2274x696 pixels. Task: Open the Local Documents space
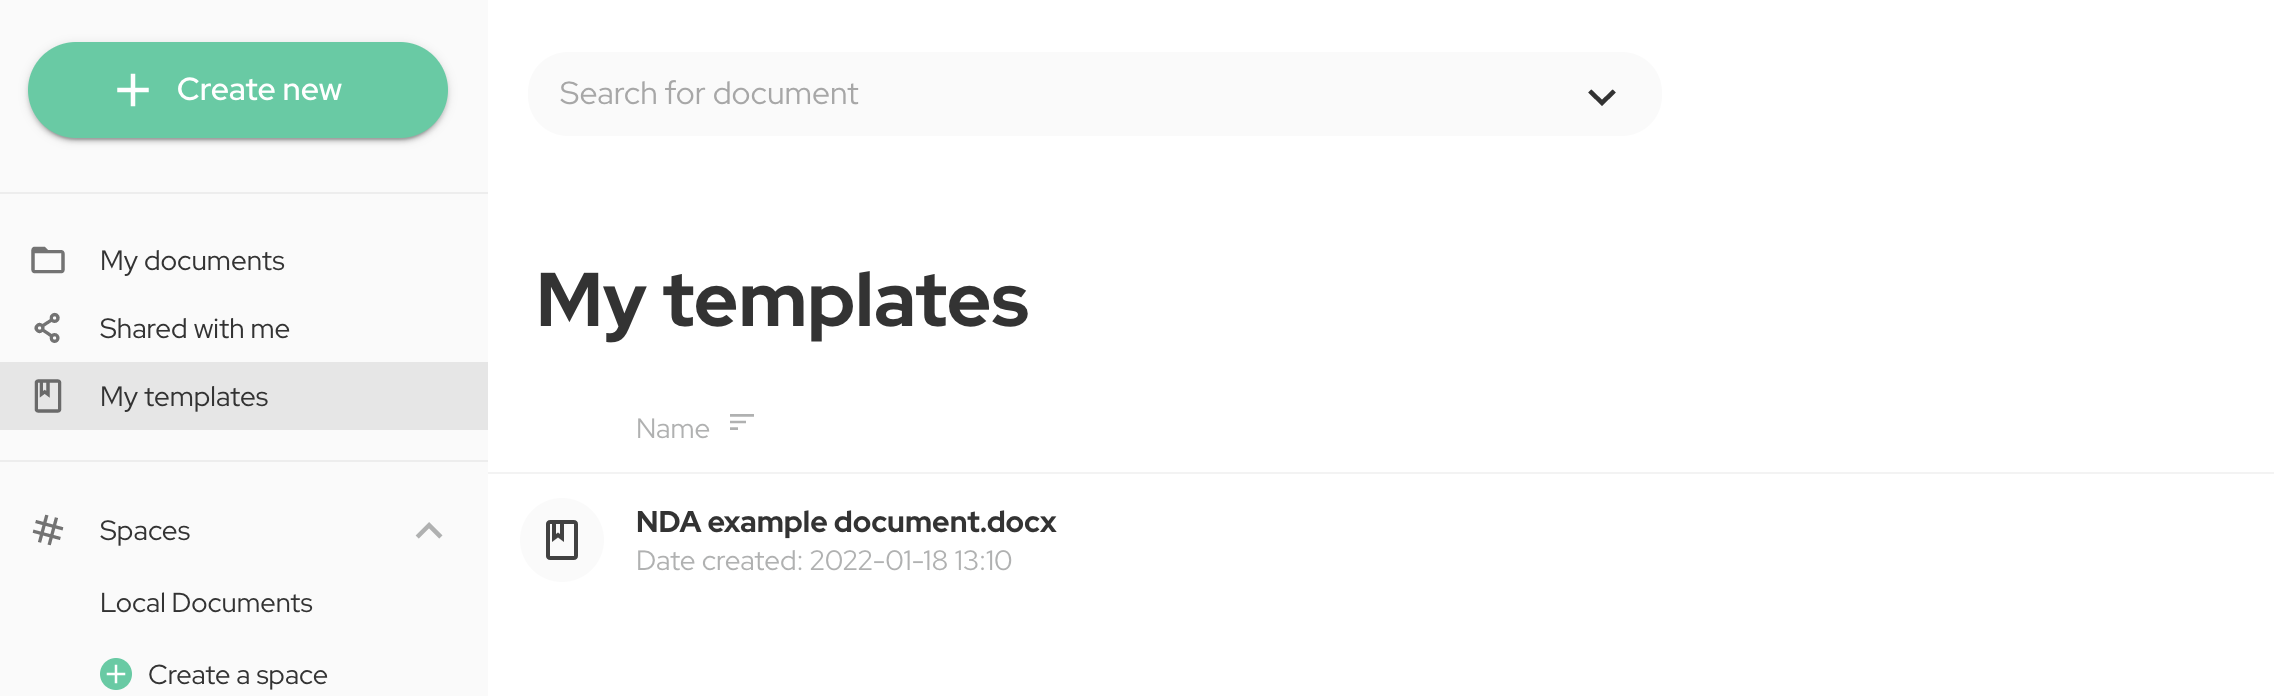[x=206, y=603]
